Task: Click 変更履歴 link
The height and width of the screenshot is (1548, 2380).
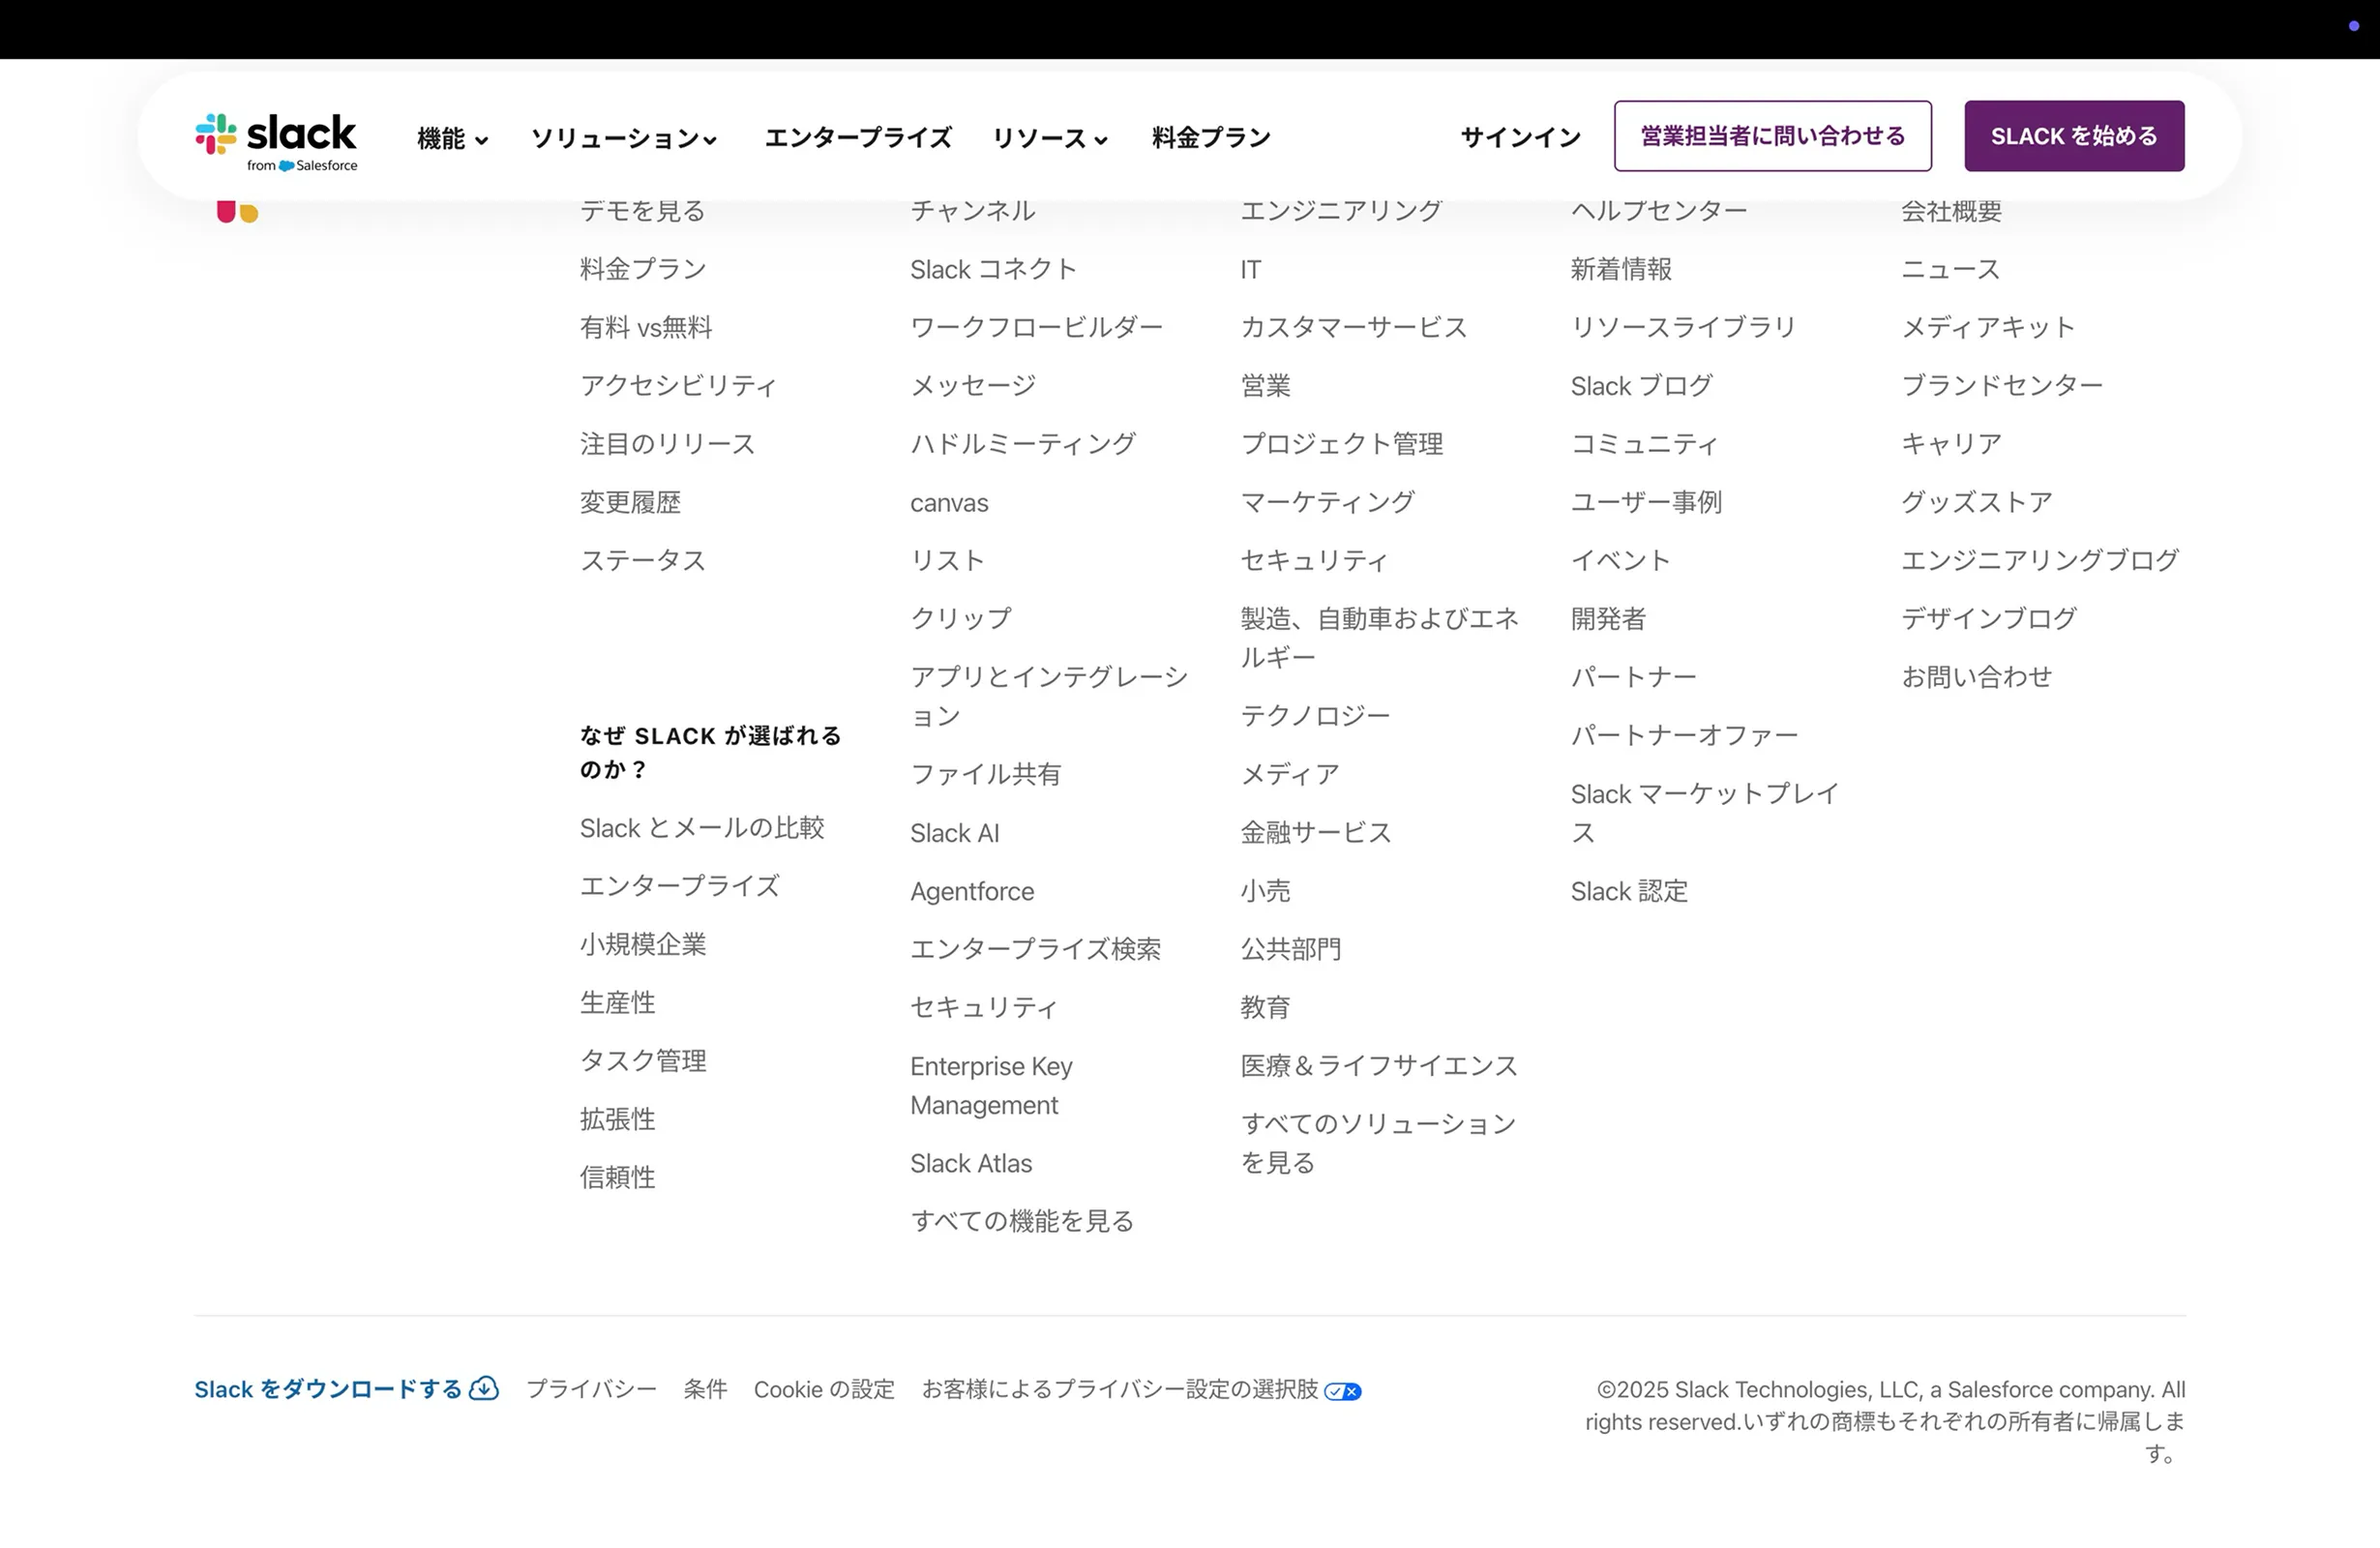Action: 630,502
